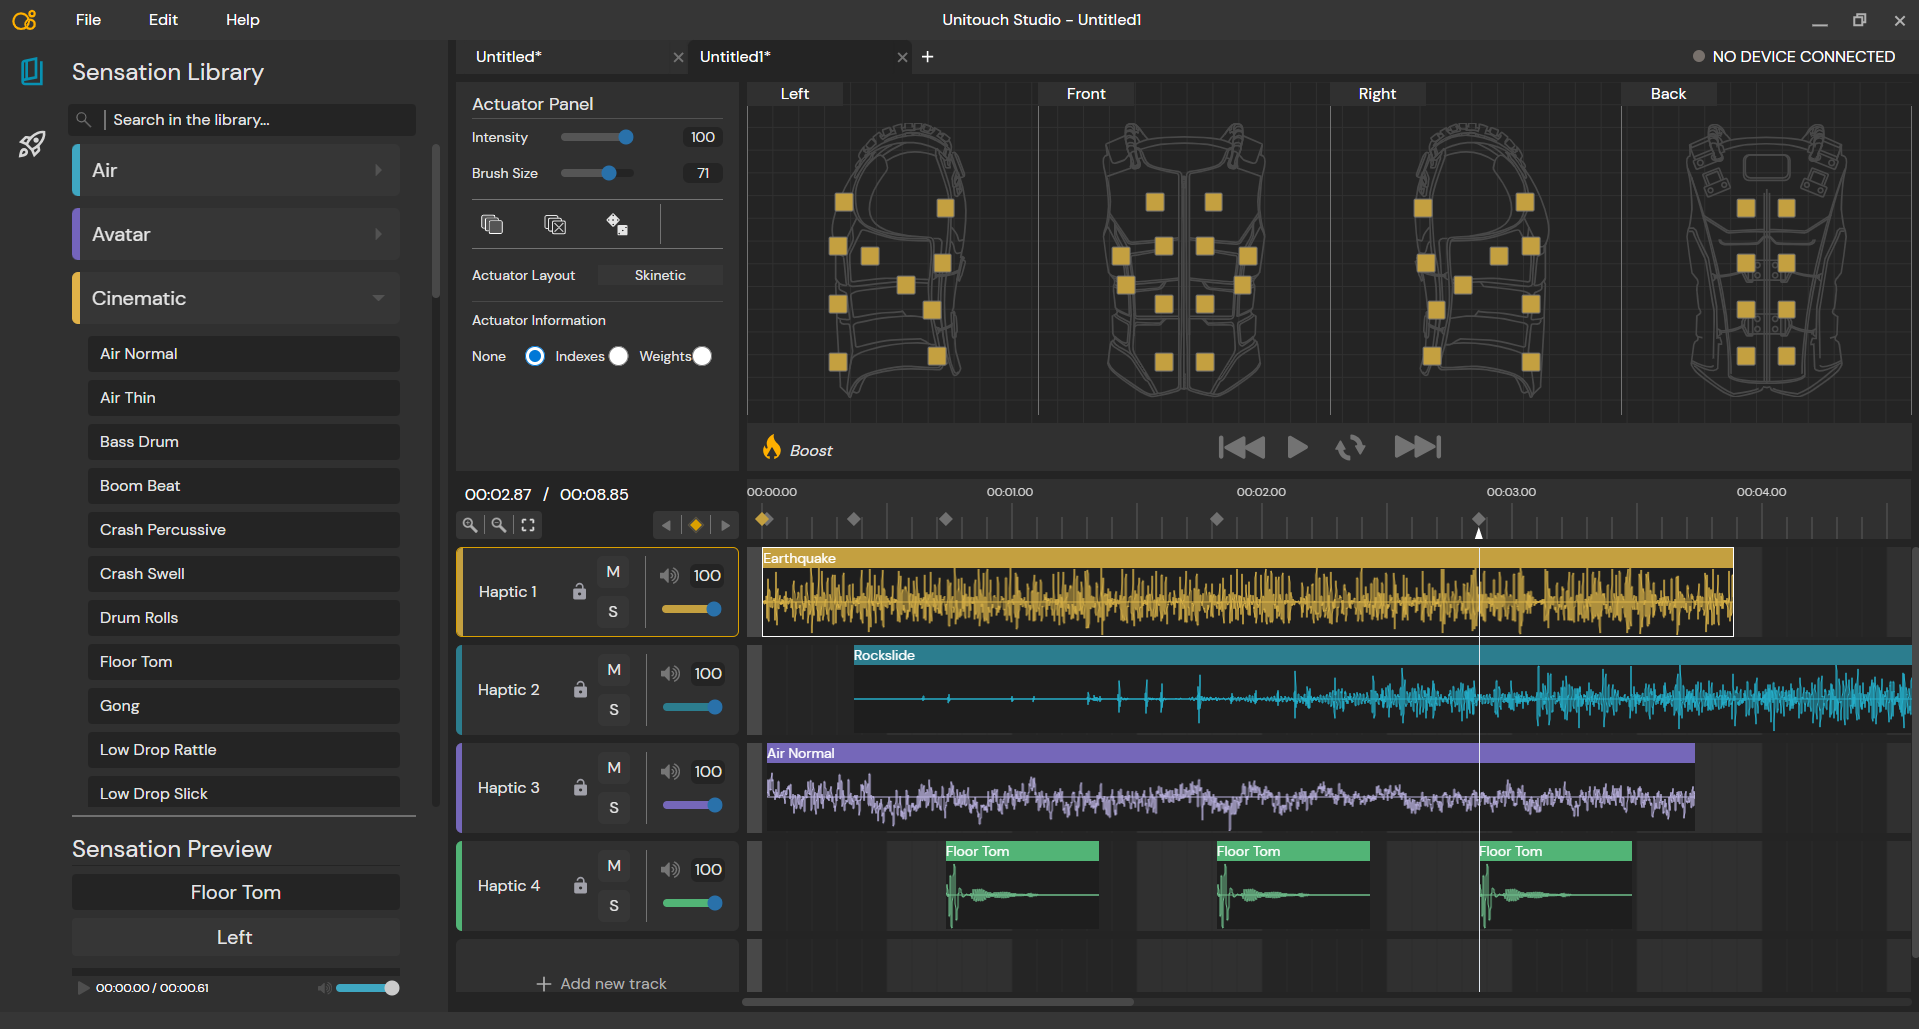Image resolution: width=1919 pixels, height=1029 pixels.
Task: Click Add new track
Action: [x=601, y=984]
